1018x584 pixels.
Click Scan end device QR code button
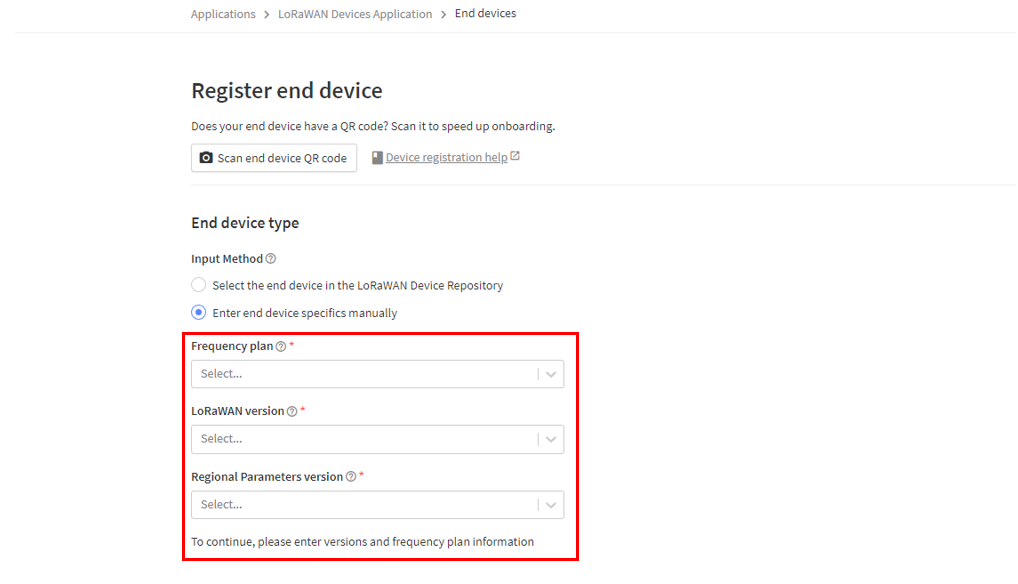(x=274, y=158)
